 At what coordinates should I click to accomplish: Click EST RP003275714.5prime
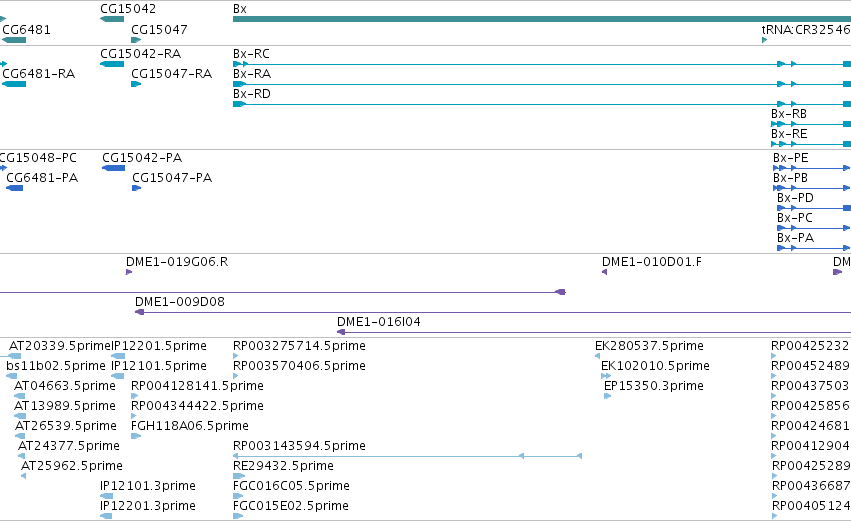[299, 346]
